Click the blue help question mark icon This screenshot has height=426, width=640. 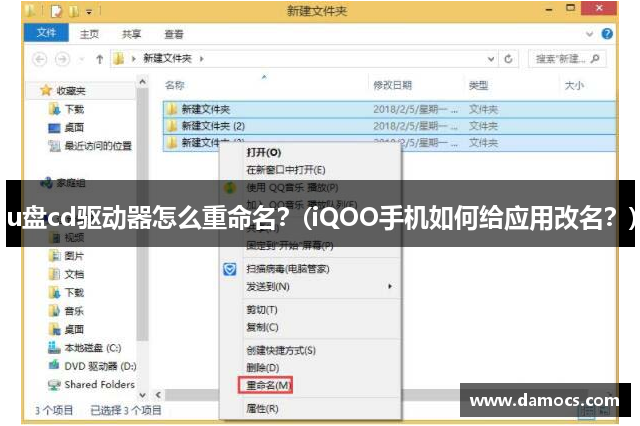(x=607, y=34)
